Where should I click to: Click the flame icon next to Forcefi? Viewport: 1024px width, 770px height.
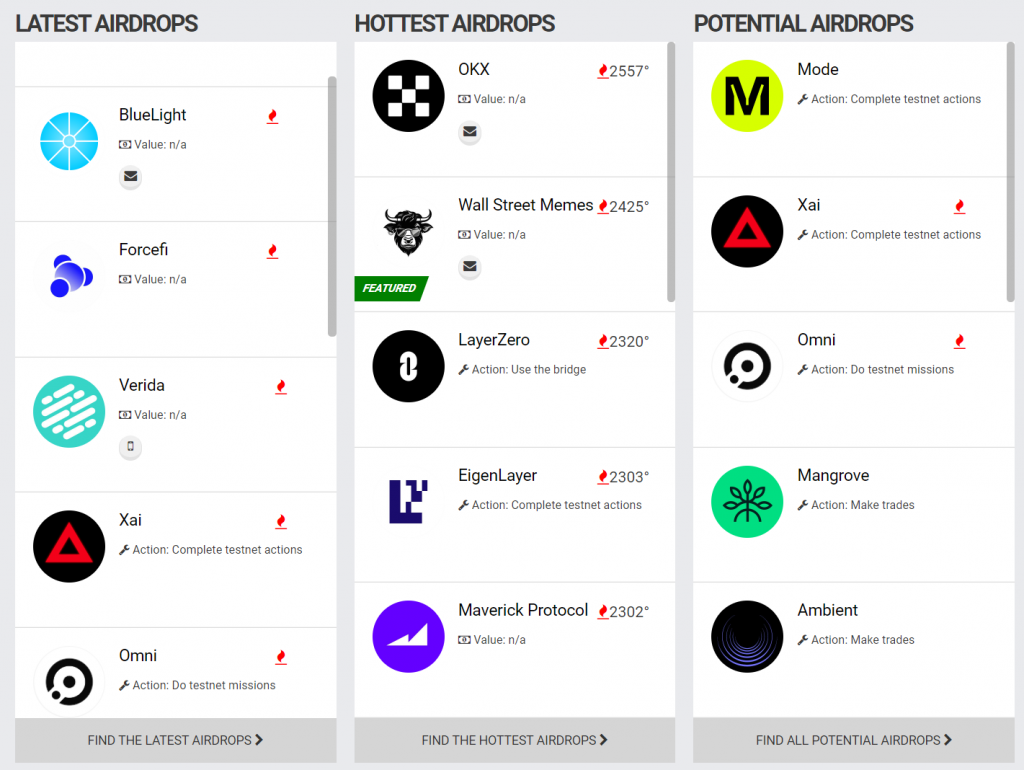pos(272,251)
